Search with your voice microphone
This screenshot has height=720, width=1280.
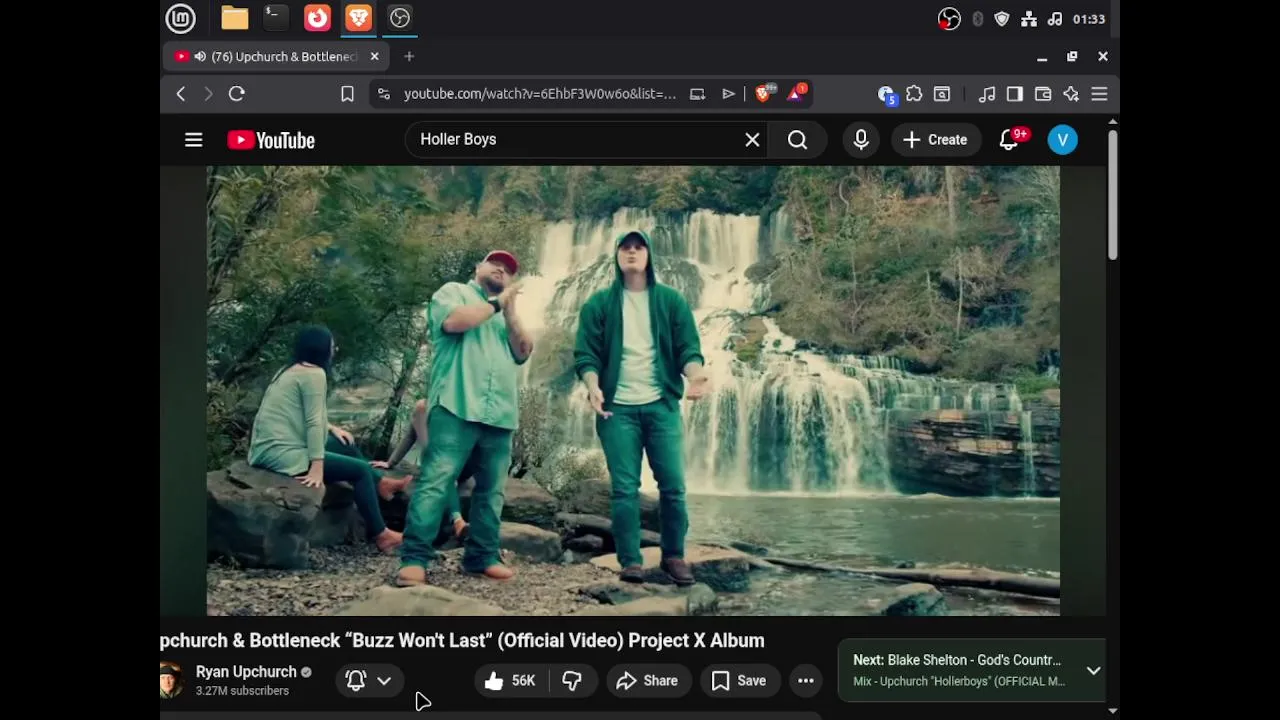[861, 140]
